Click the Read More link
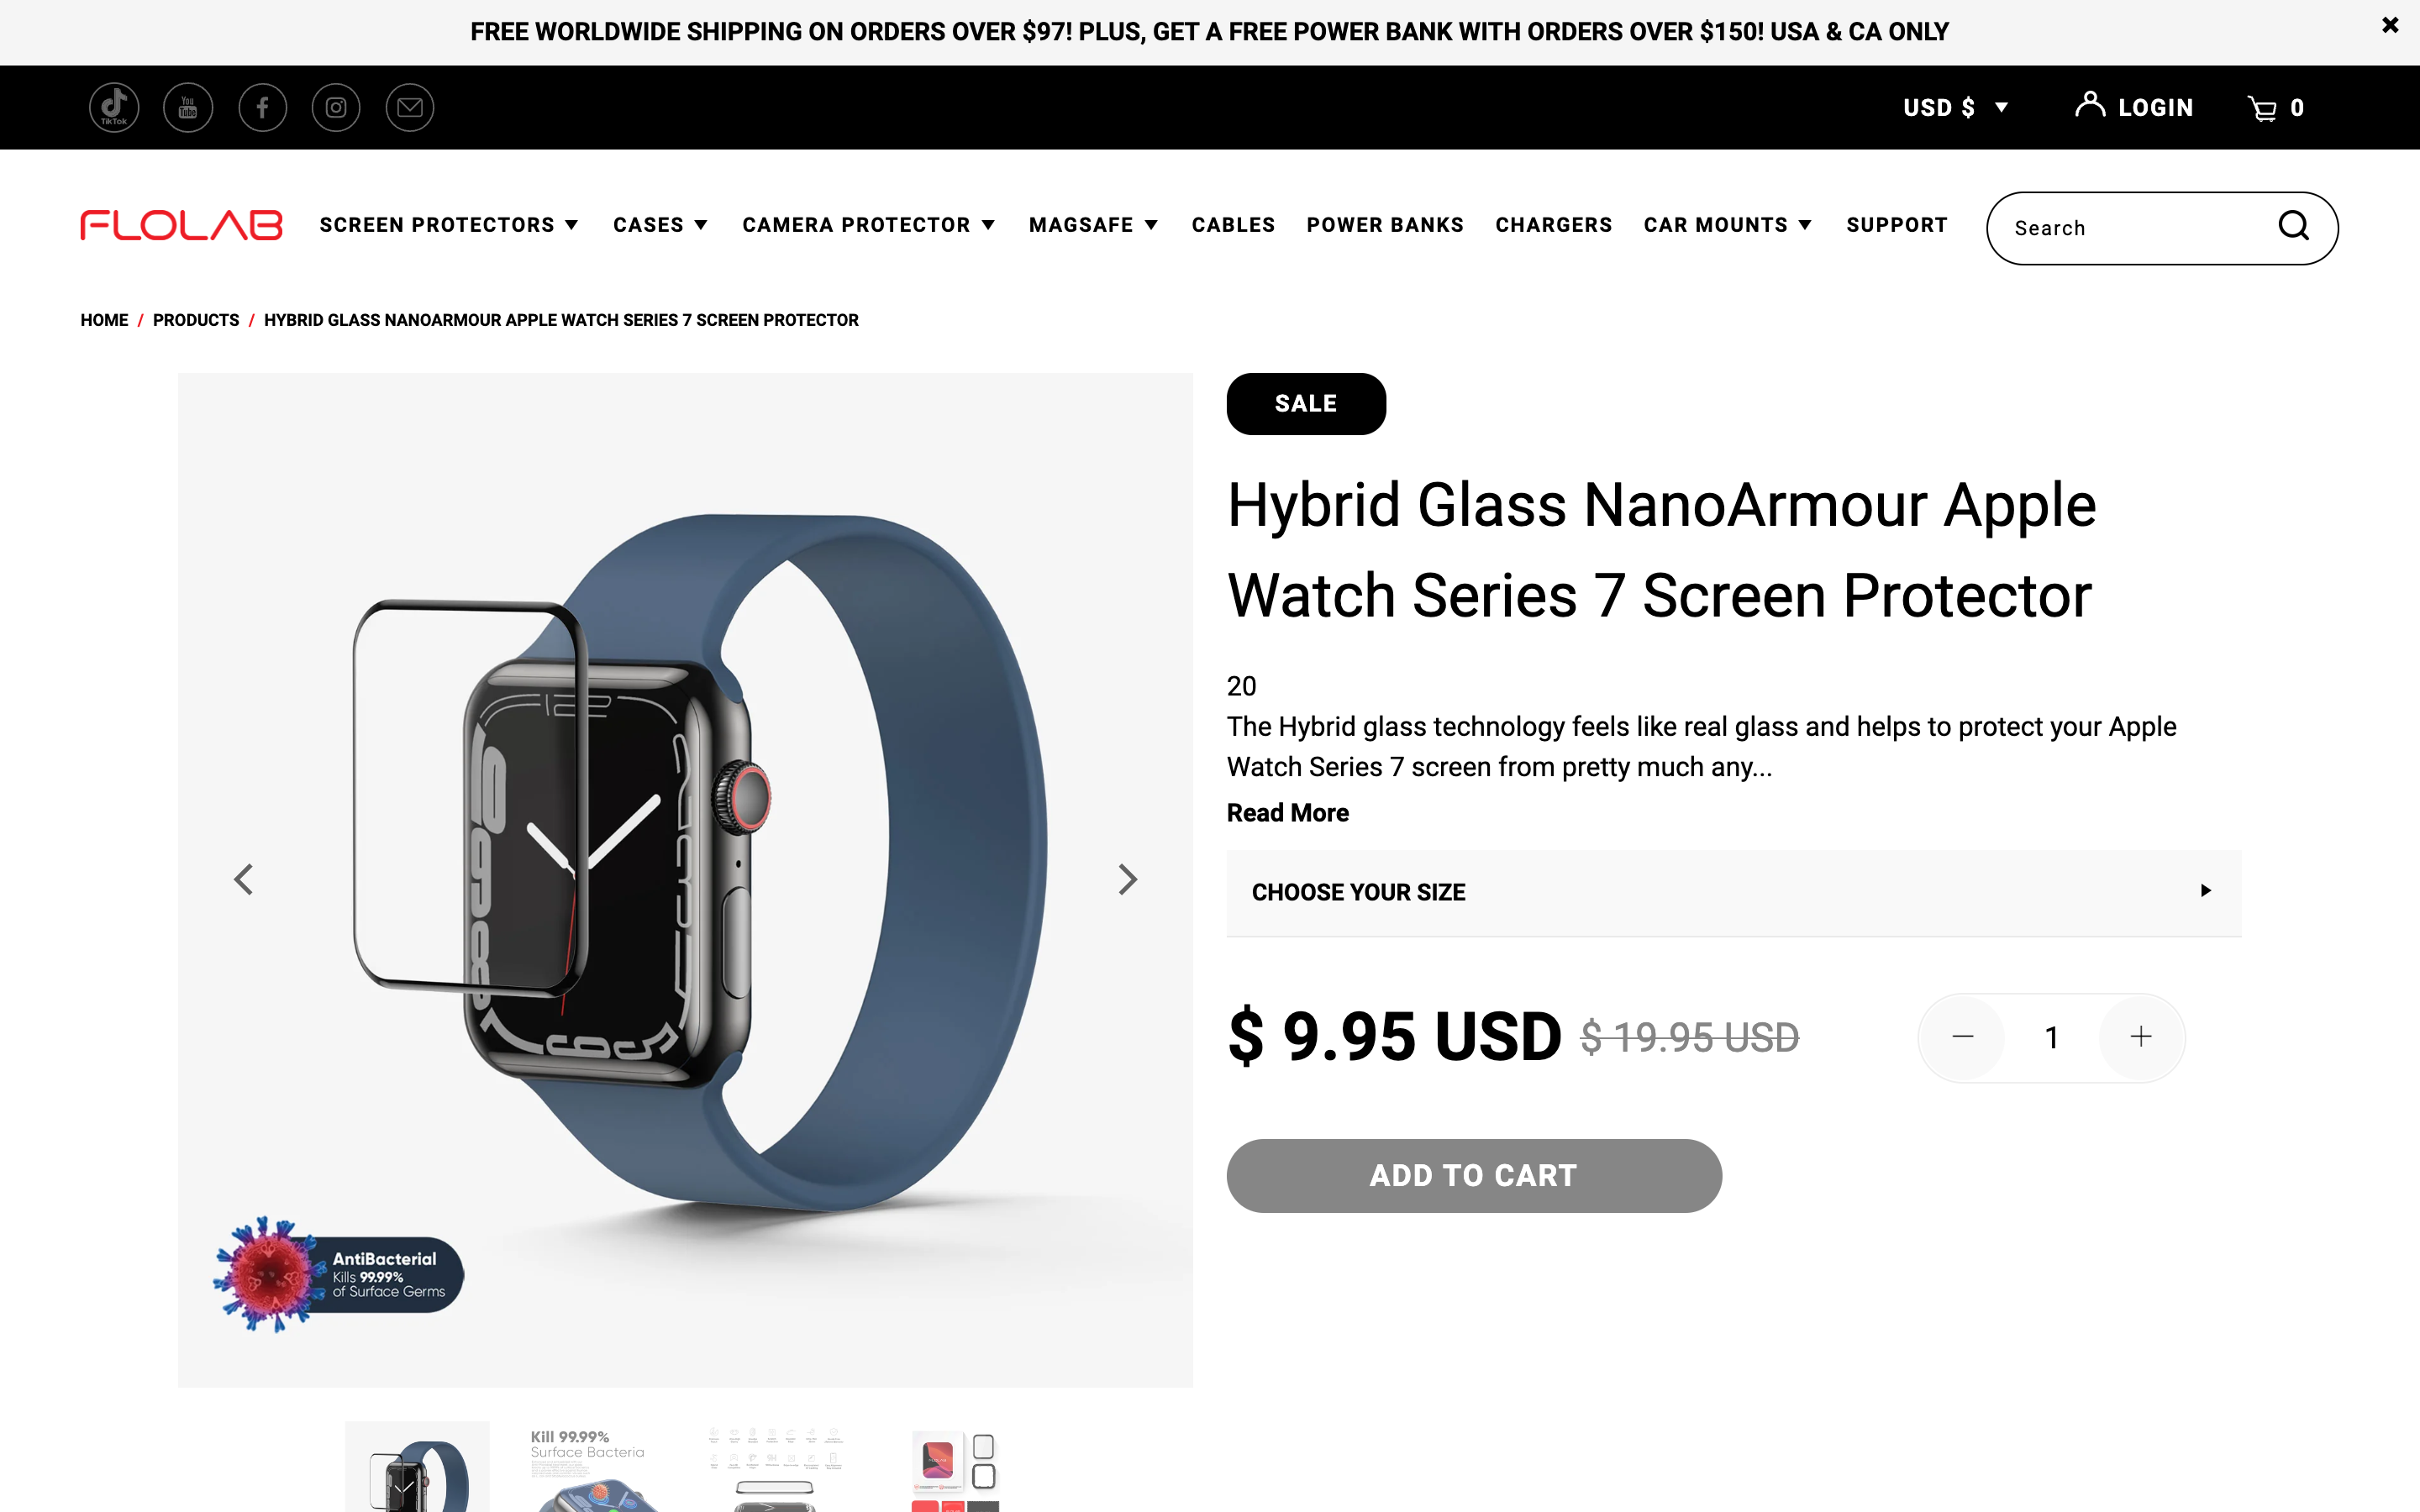The width and height of the screenshot is (2420, 1512). (1287, 813)
